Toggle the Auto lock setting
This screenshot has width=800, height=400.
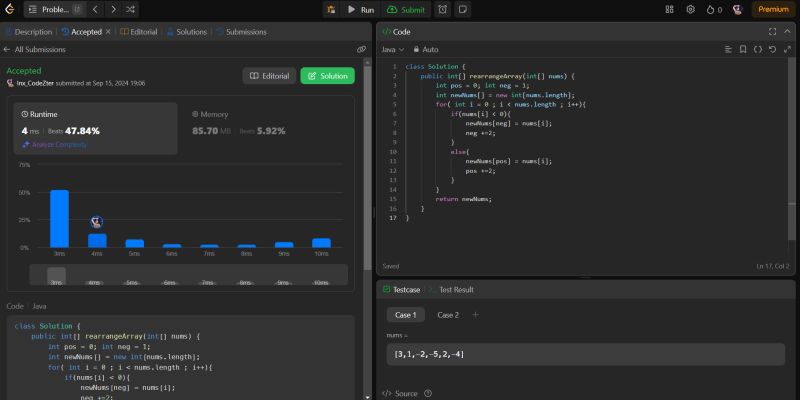(426, 49)
